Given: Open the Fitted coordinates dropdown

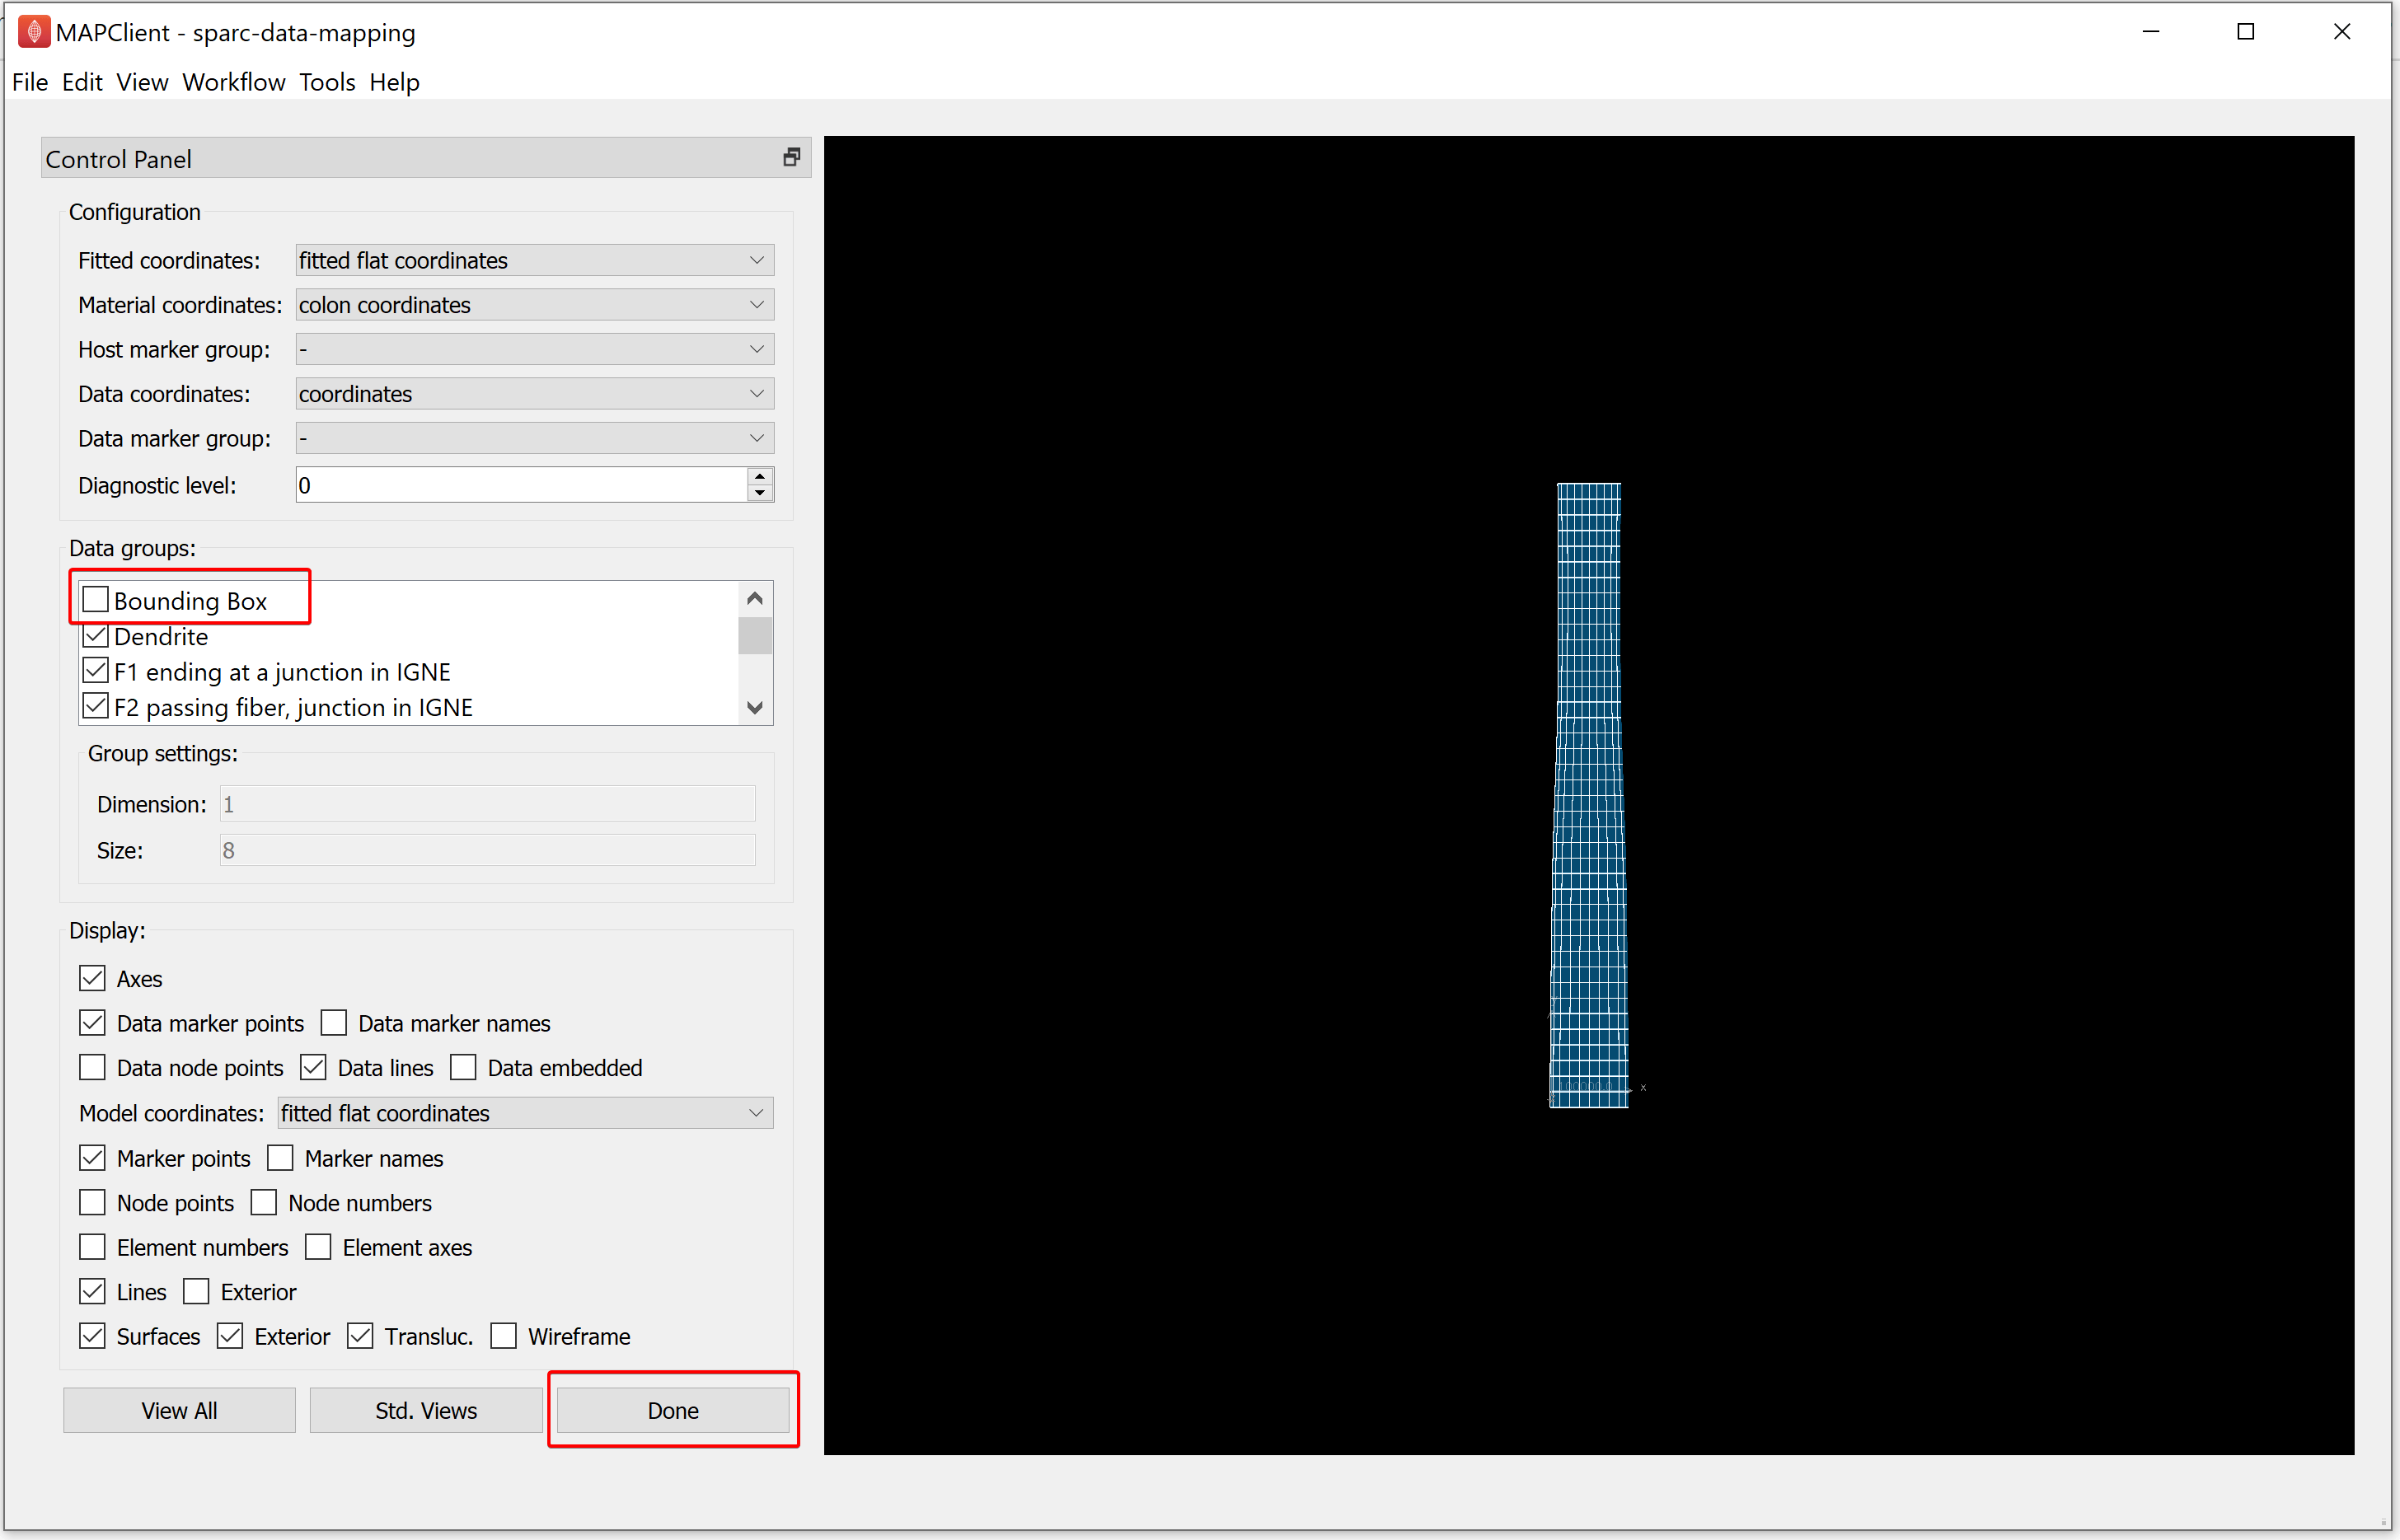Looking at the screenshot, I should pos(534,260).
